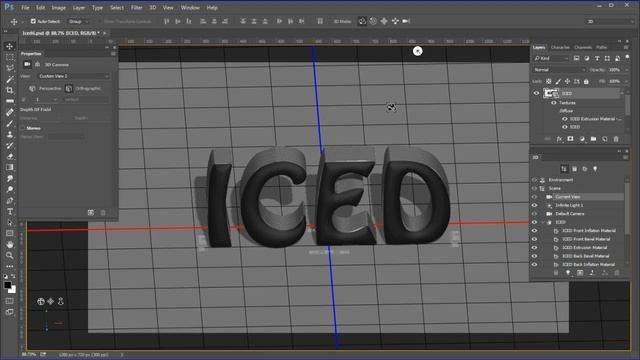Select the Gradient tool

click(10, 167)
